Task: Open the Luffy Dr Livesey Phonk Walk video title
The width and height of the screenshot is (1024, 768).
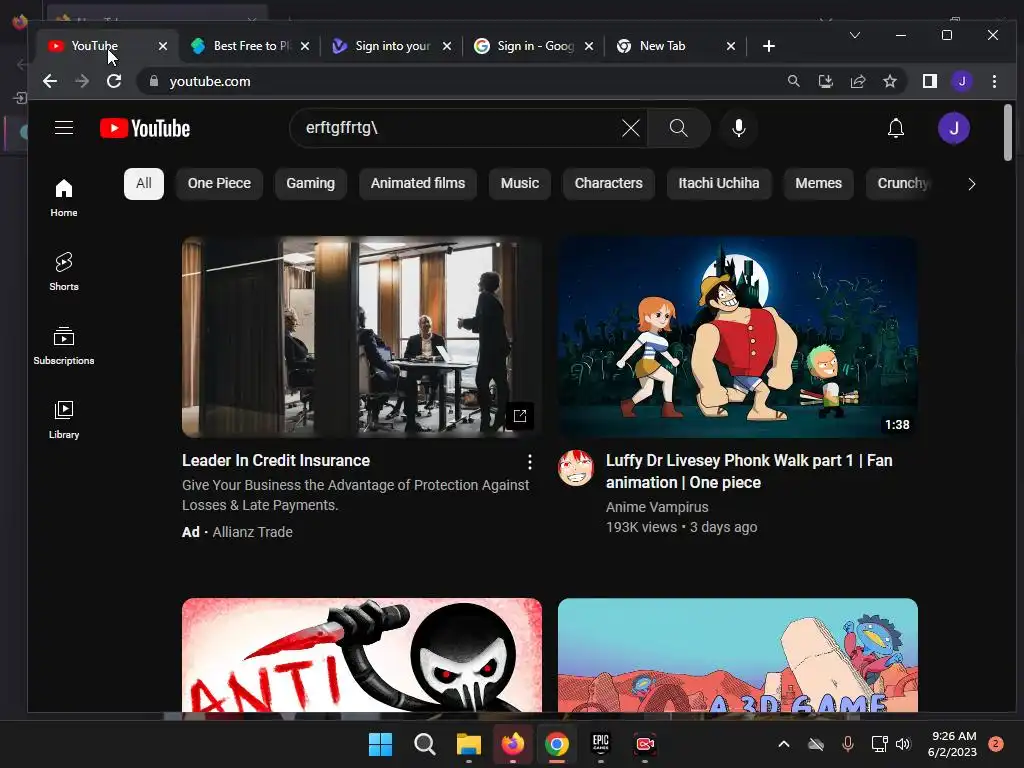Action: (x=748, y=472)
